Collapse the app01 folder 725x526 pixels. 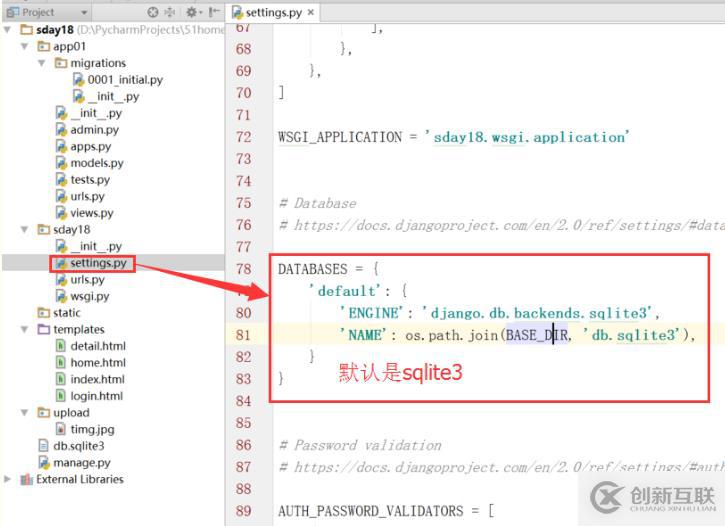tap(25, 47)
